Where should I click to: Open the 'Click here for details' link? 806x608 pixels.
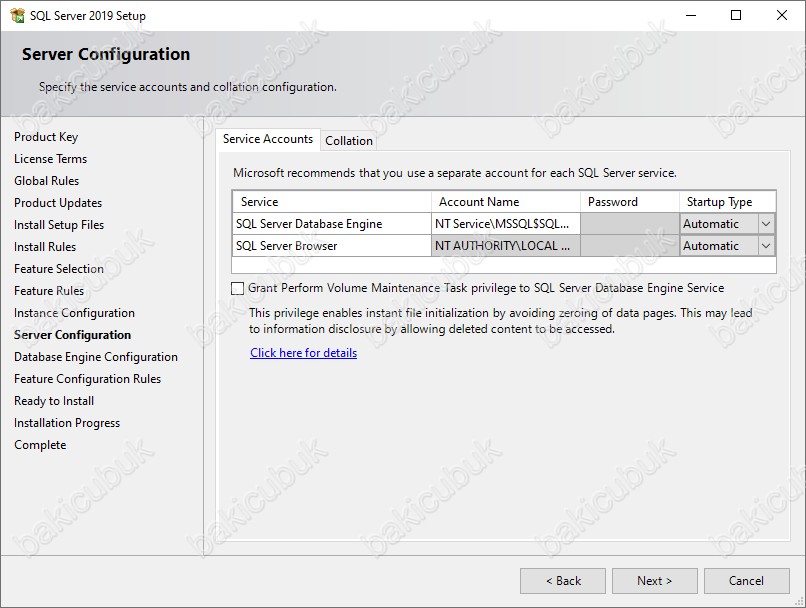coord(303,353)
